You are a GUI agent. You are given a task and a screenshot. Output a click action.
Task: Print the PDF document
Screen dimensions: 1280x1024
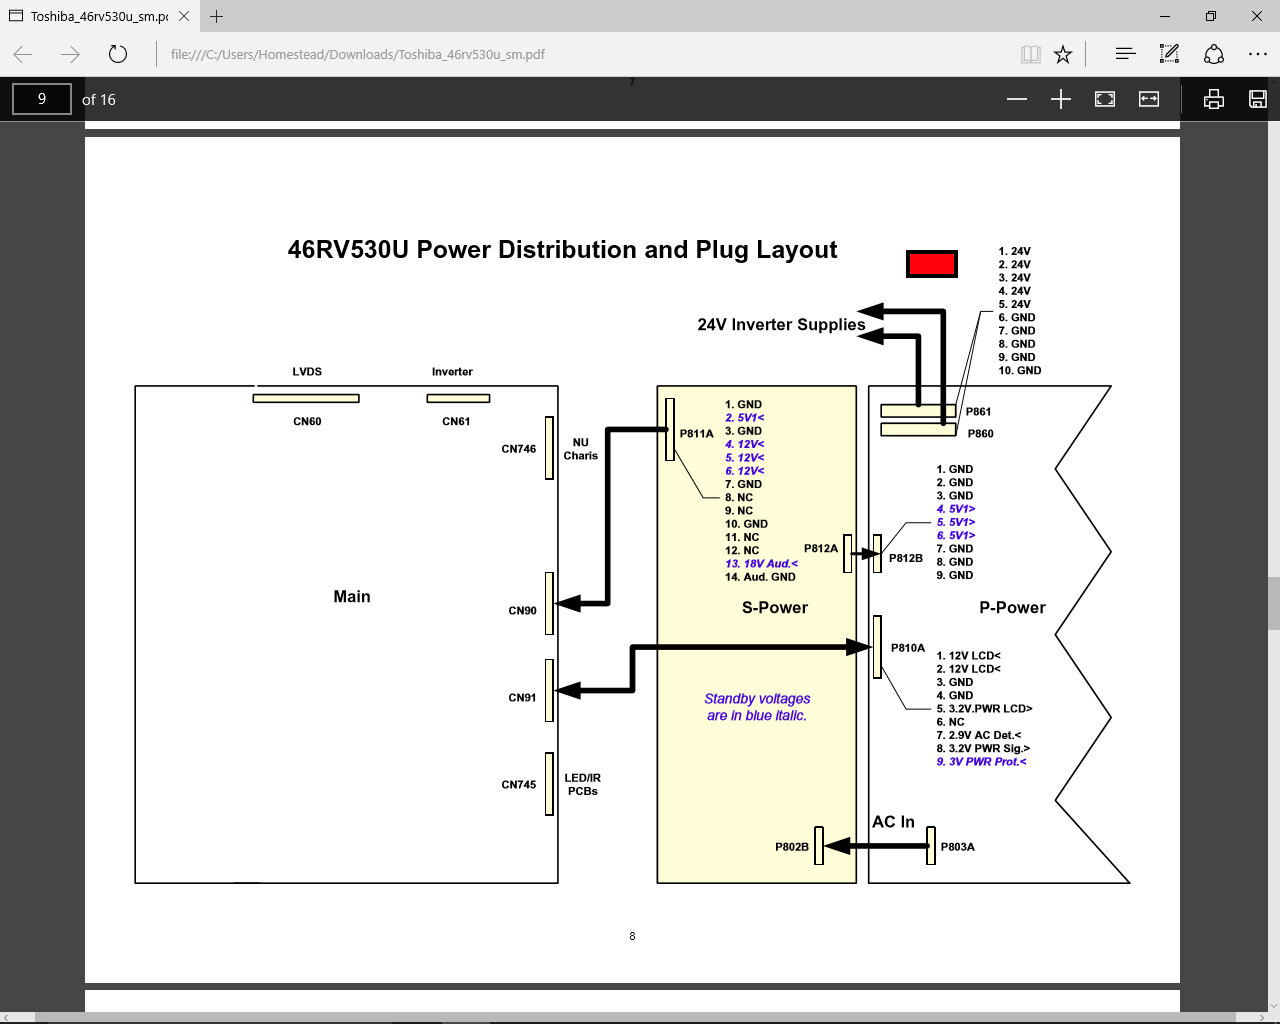click(x=1214, y=99)
